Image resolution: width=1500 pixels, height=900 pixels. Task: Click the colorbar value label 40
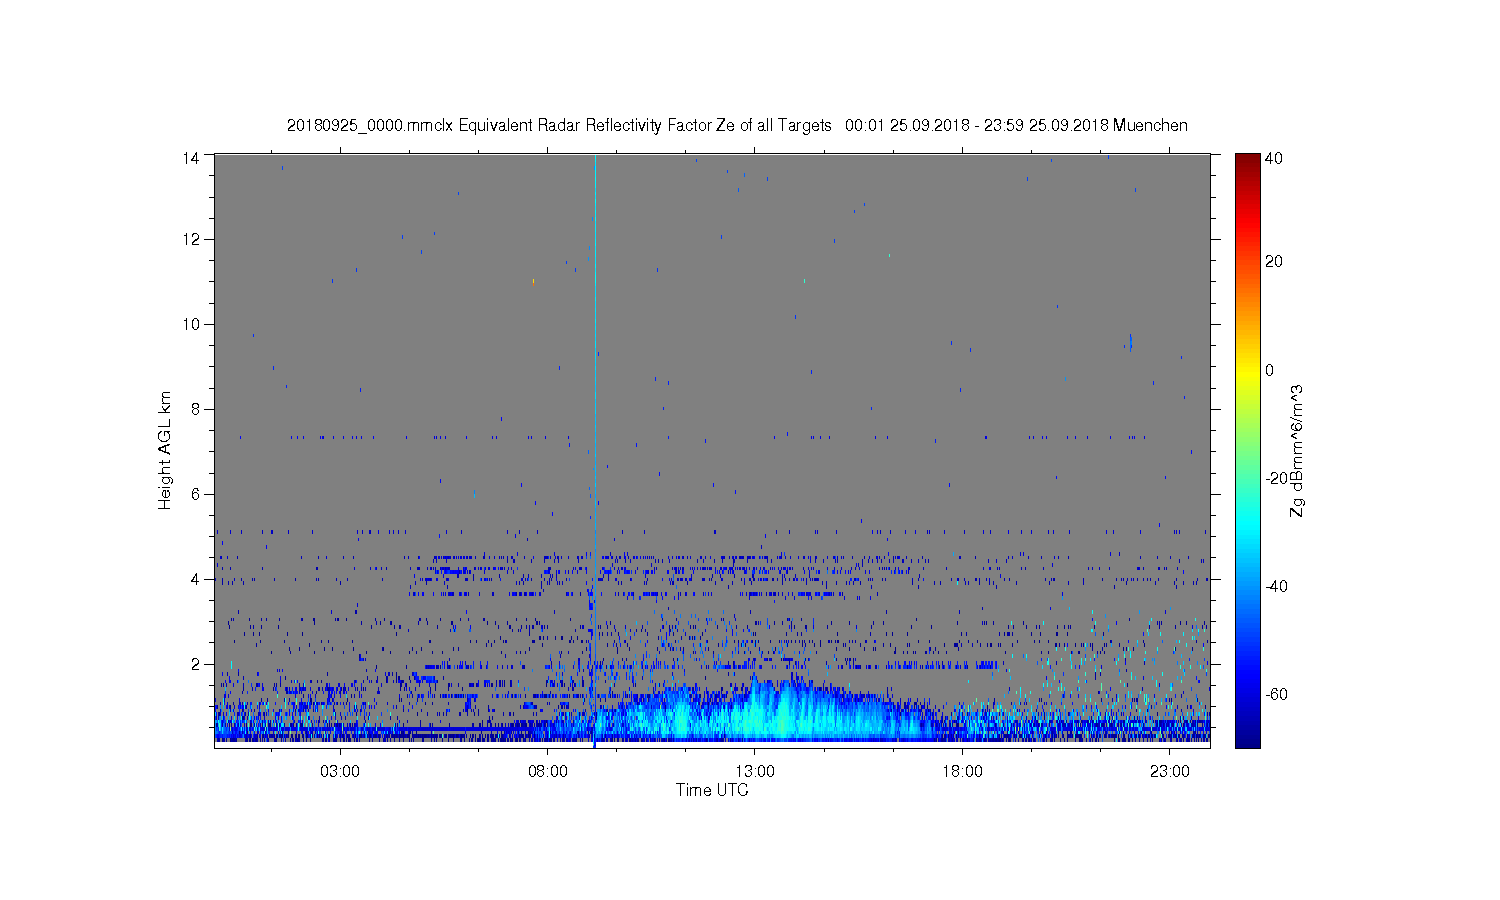1274,158
